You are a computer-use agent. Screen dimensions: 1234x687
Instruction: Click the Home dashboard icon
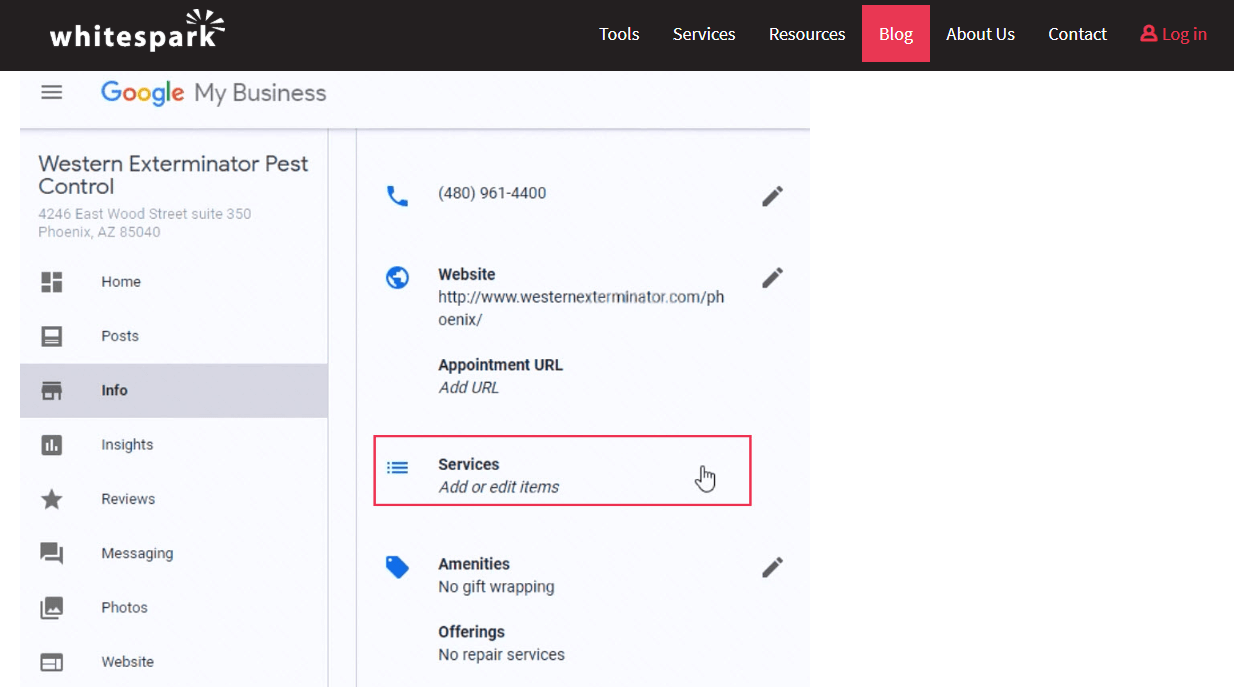click(x=51, y=282)
